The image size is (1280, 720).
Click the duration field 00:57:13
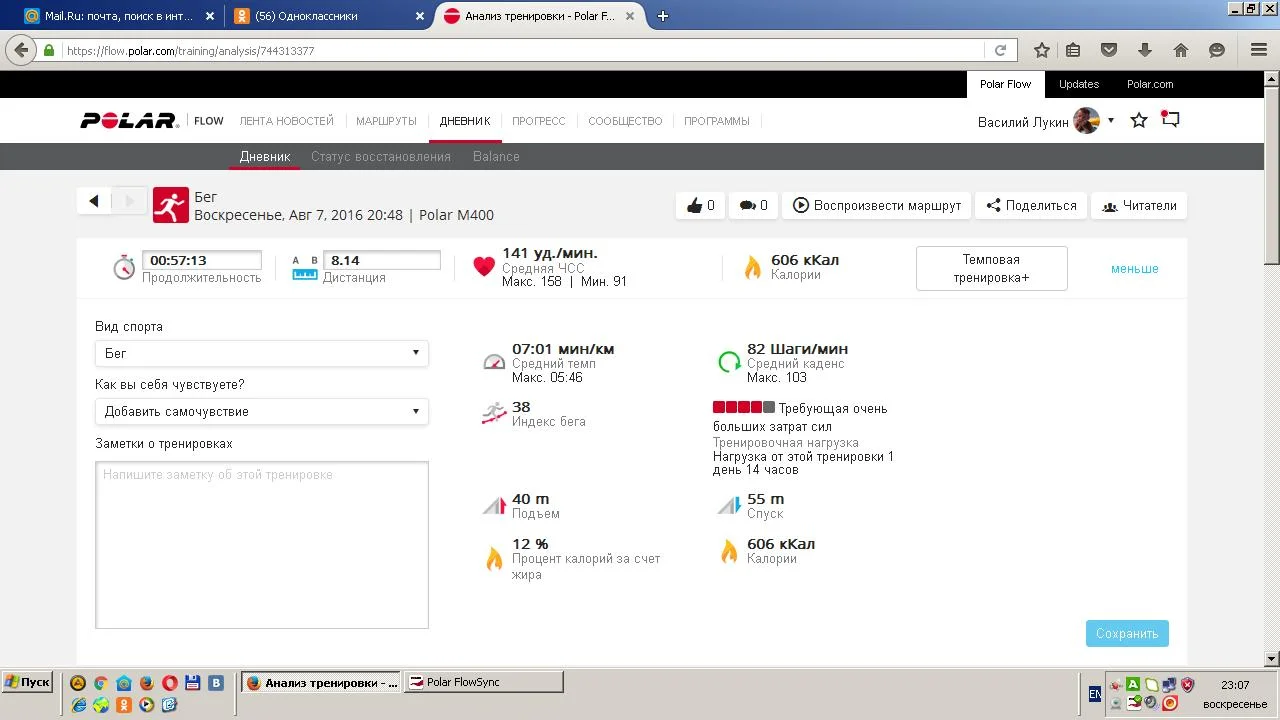(x=201, y=260)
